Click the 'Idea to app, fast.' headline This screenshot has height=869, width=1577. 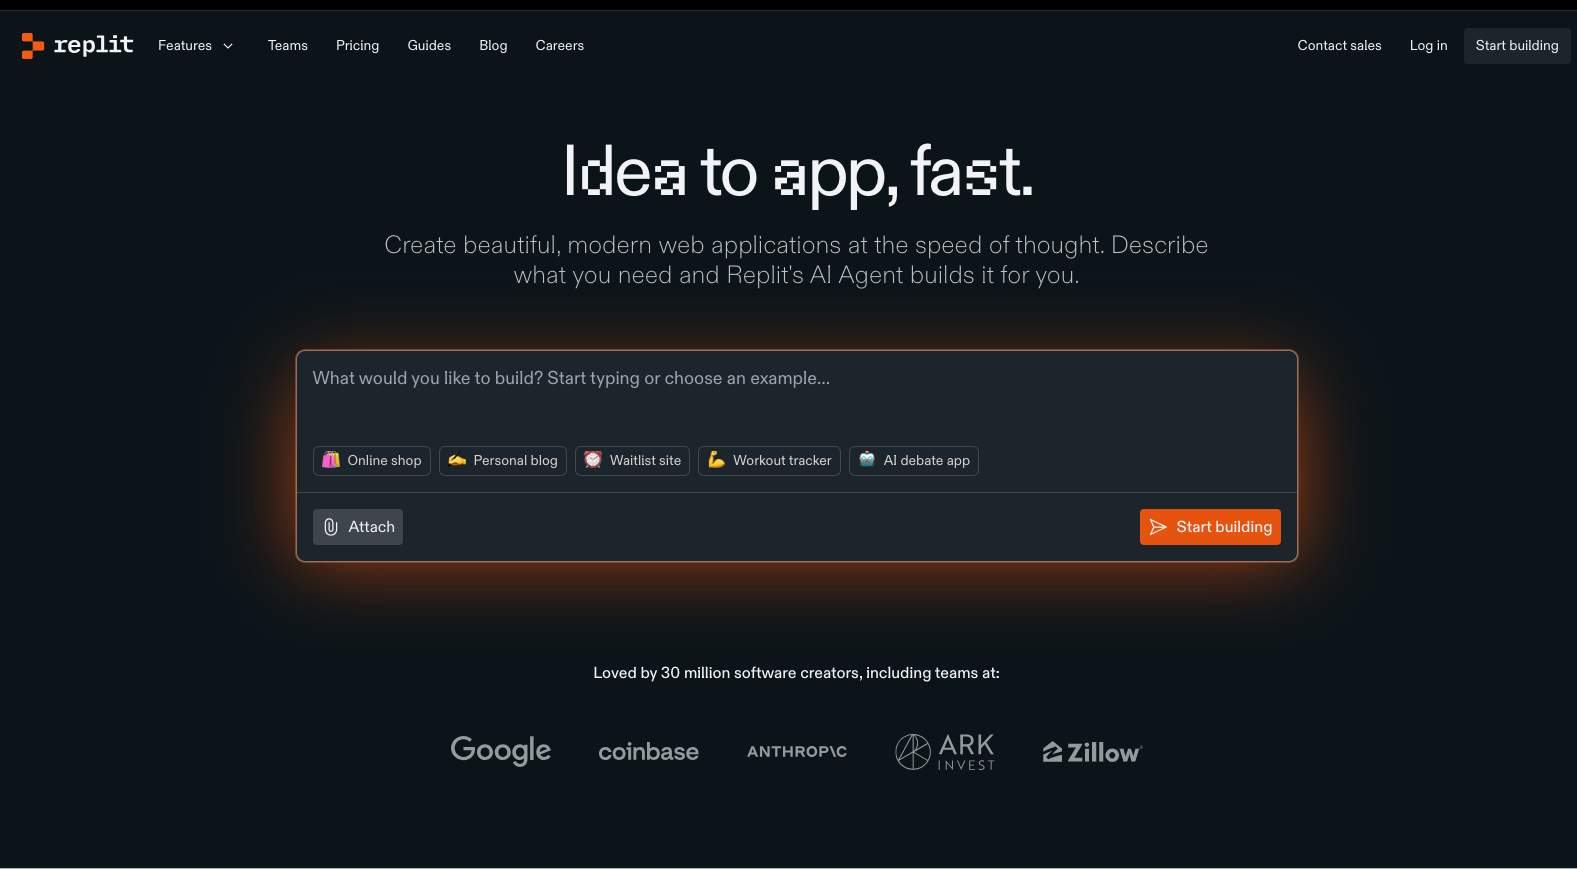pos(797,173)
